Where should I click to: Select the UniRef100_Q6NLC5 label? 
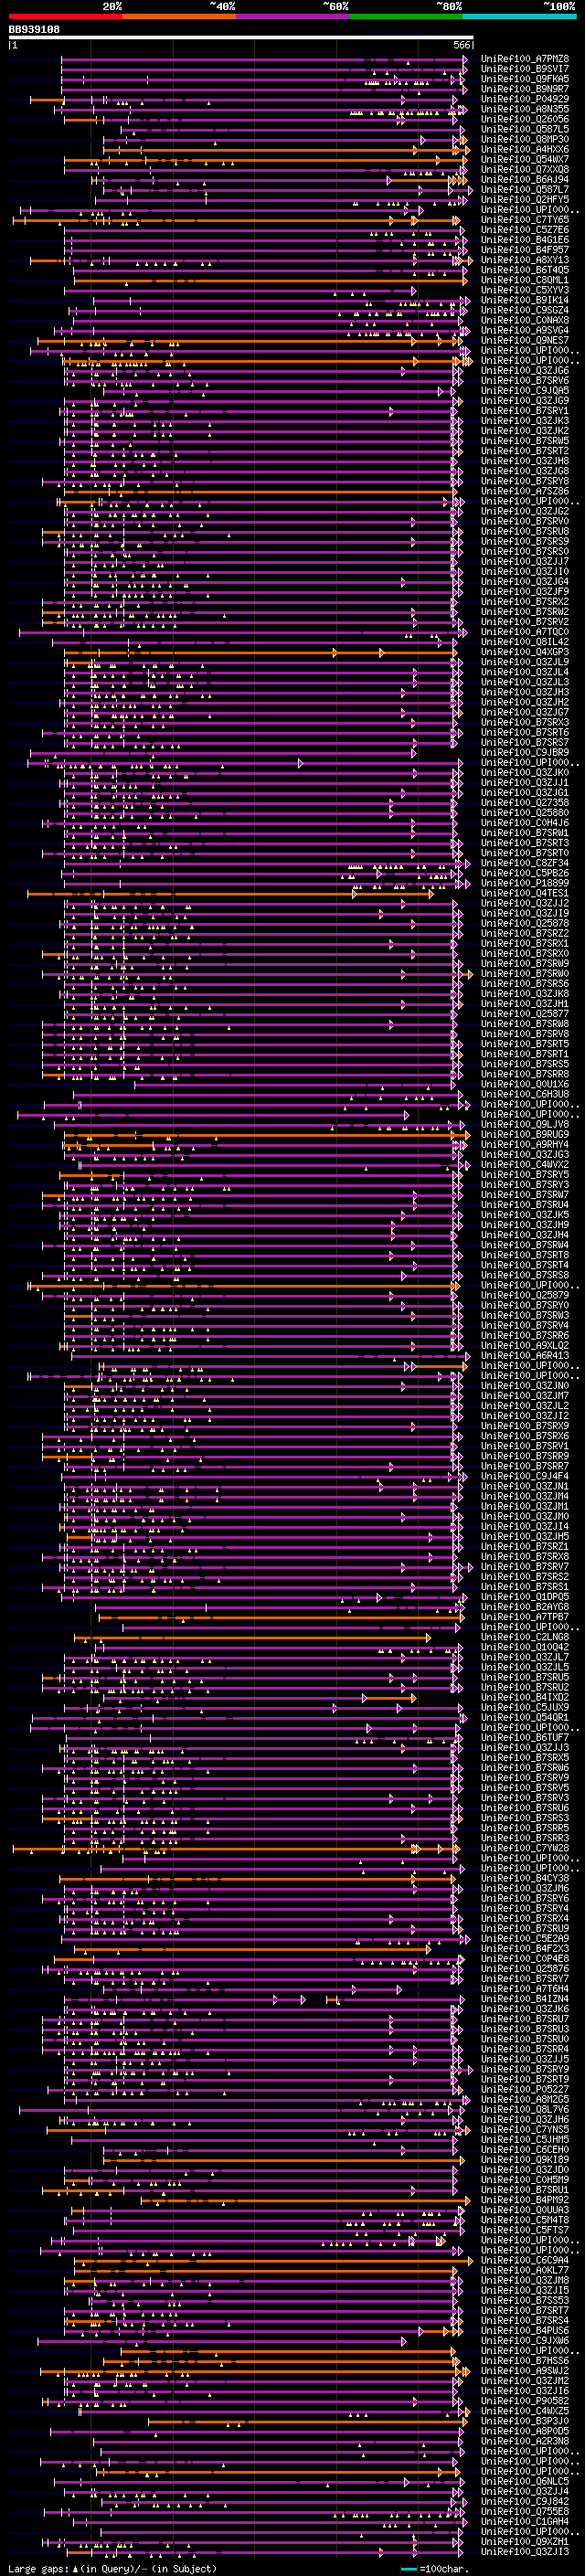click(x=525, y=2482)
